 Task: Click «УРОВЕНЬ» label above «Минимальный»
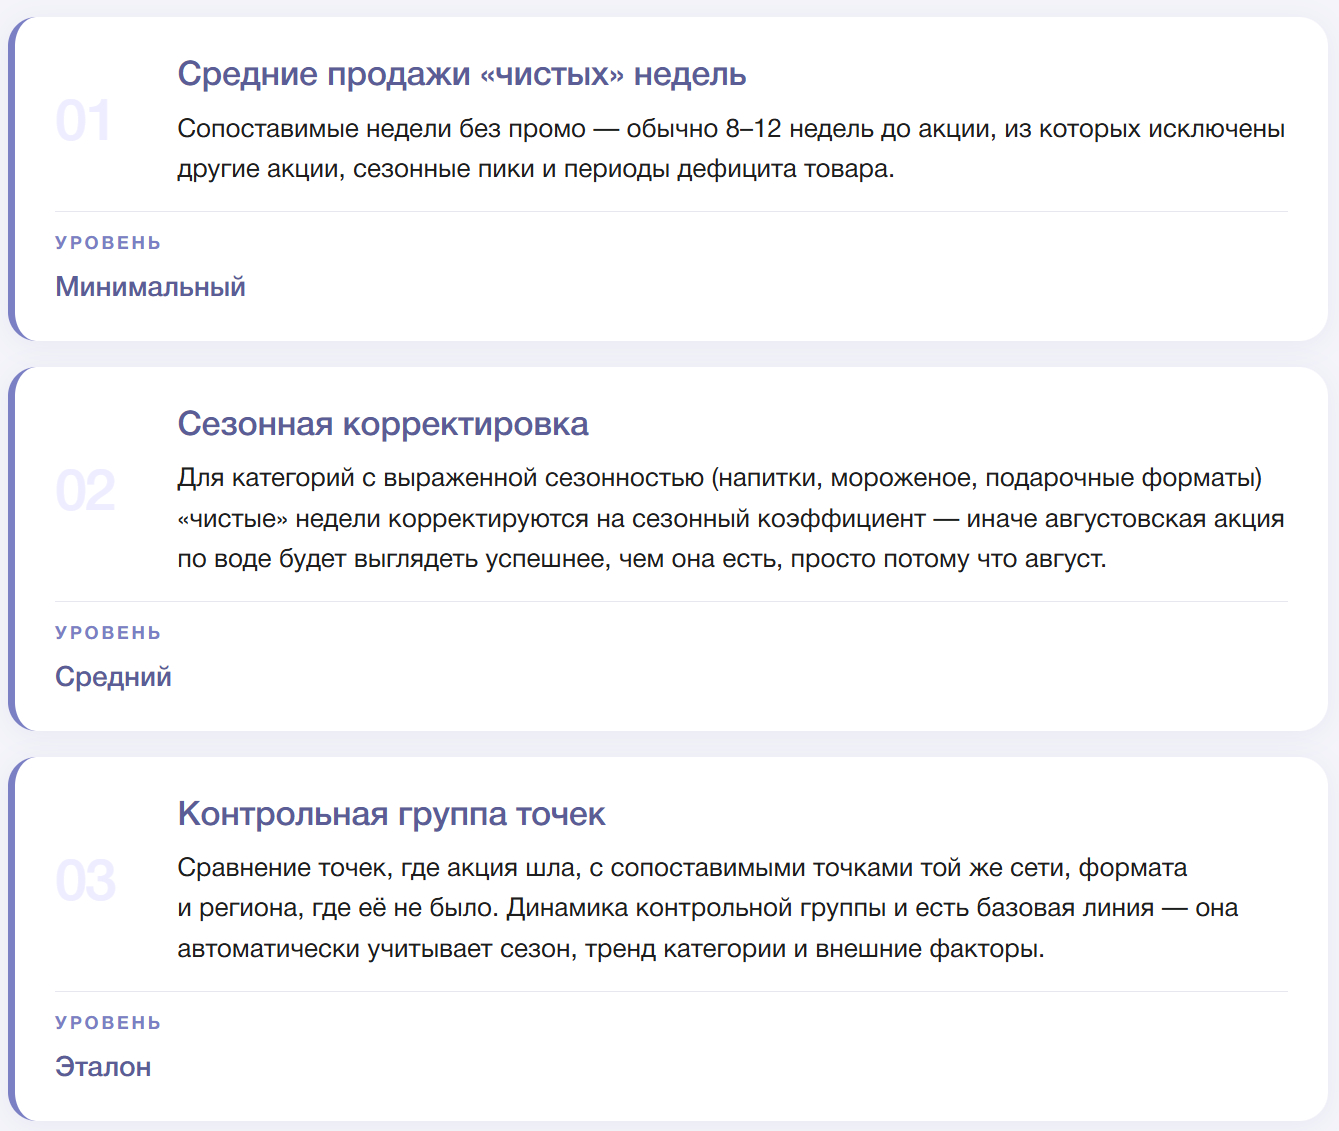tap(108, 243)
